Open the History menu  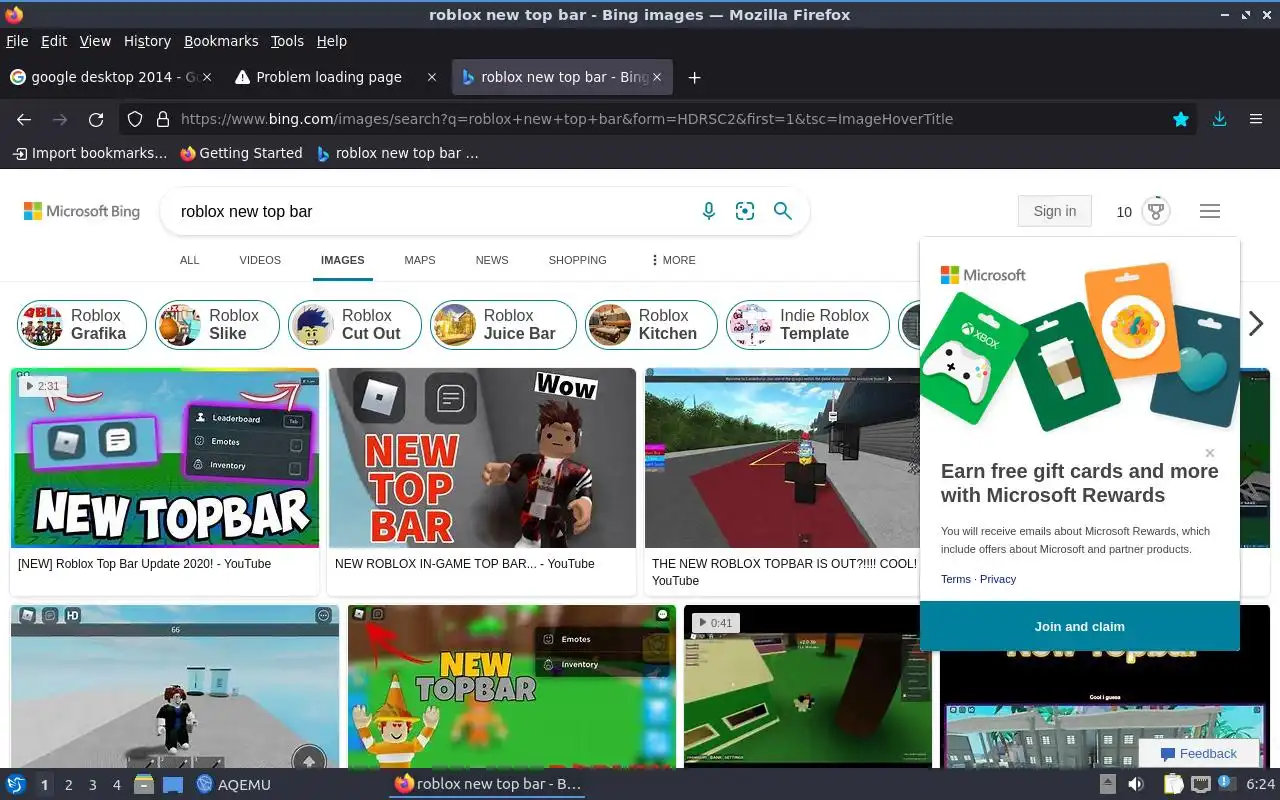pos(147,41)
